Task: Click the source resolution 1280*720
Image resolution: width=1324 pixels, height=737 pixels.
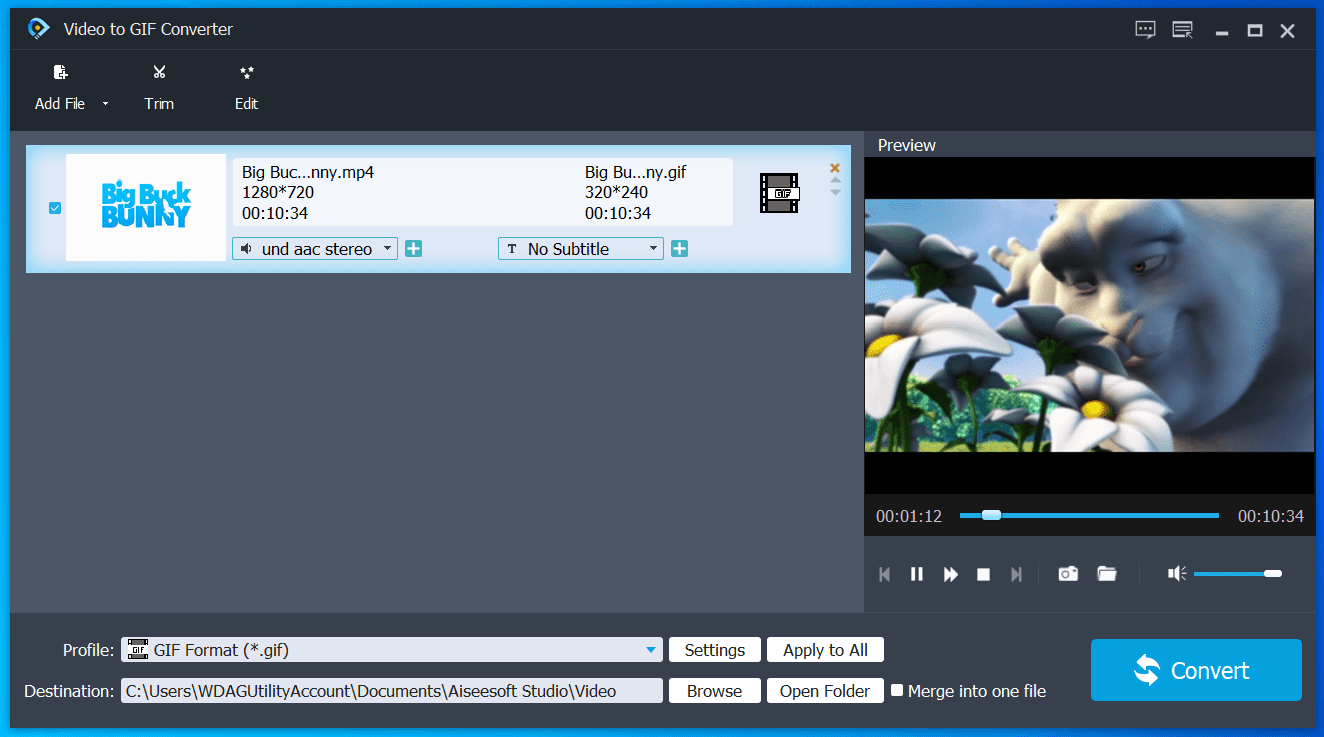Action: (278, 192)
